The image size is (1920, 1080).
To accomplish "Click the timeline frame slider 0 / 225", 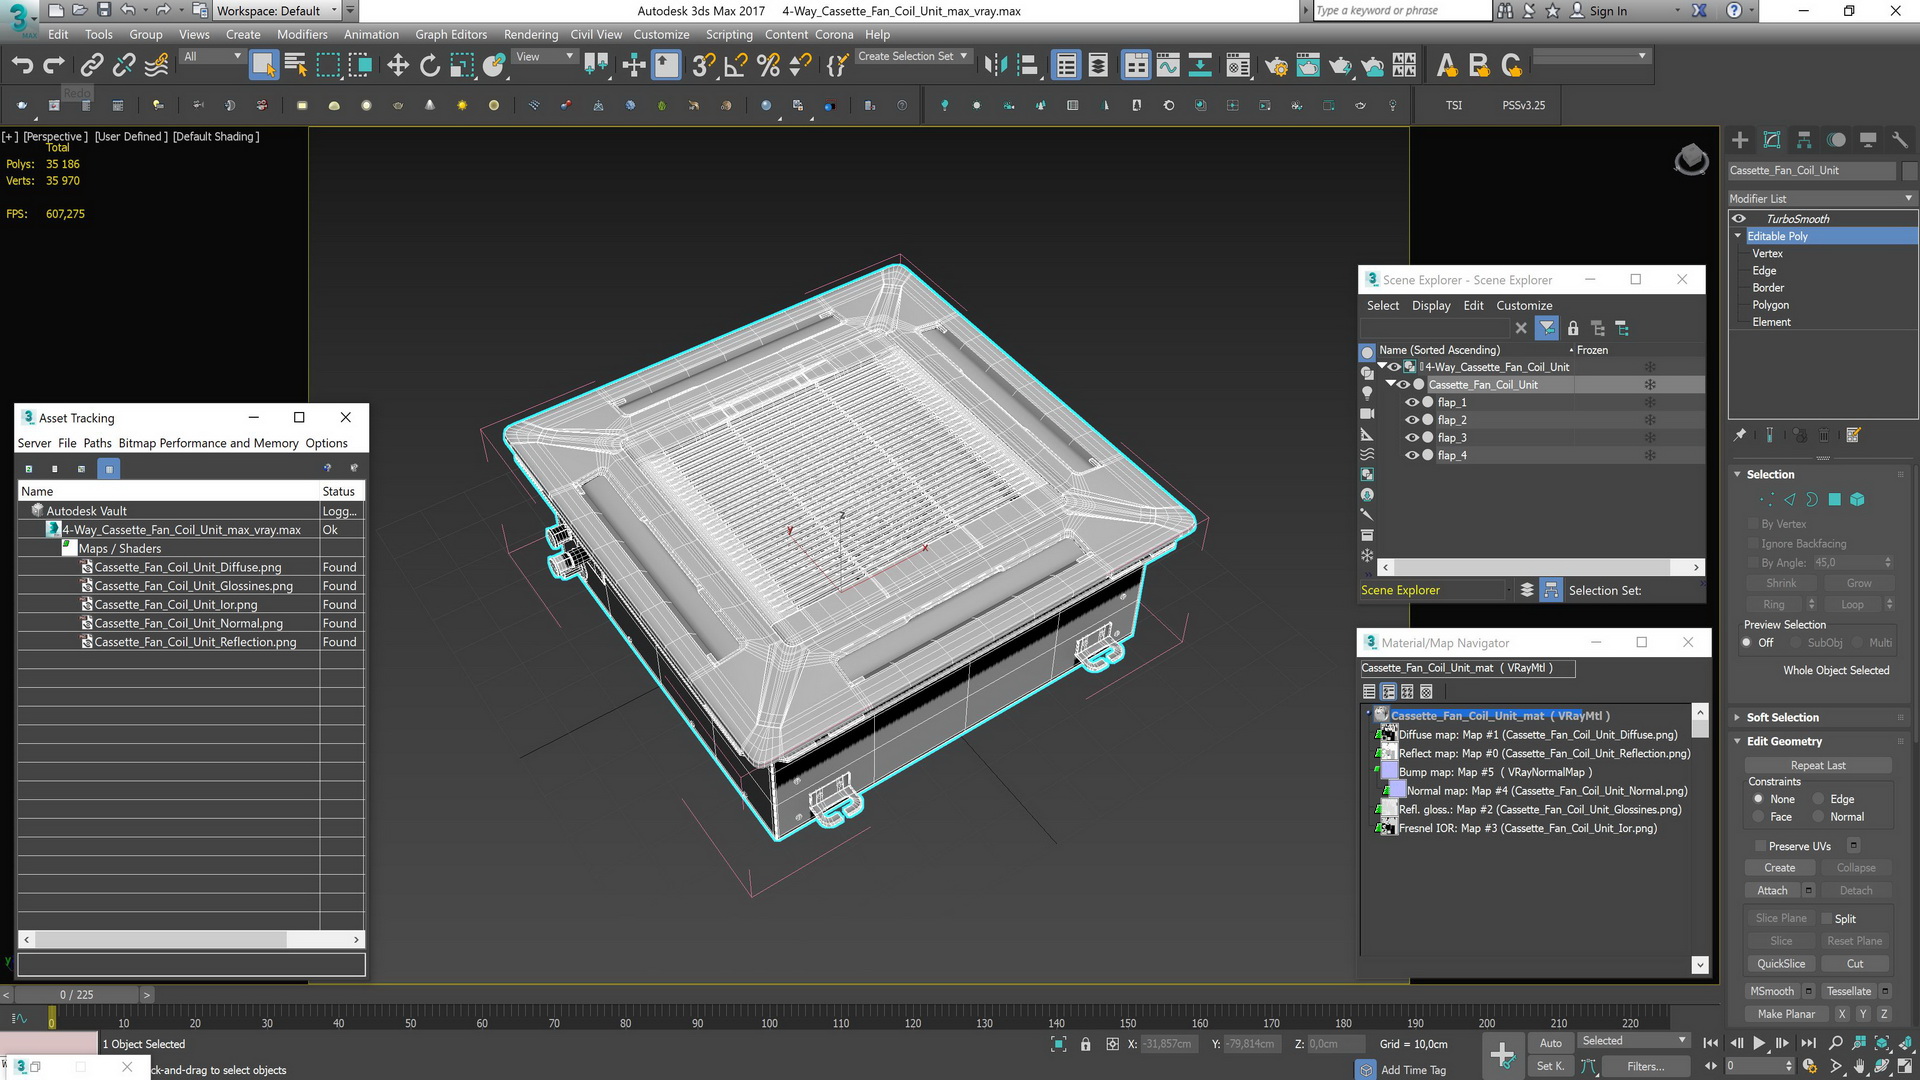I will (x=76, y=995).
